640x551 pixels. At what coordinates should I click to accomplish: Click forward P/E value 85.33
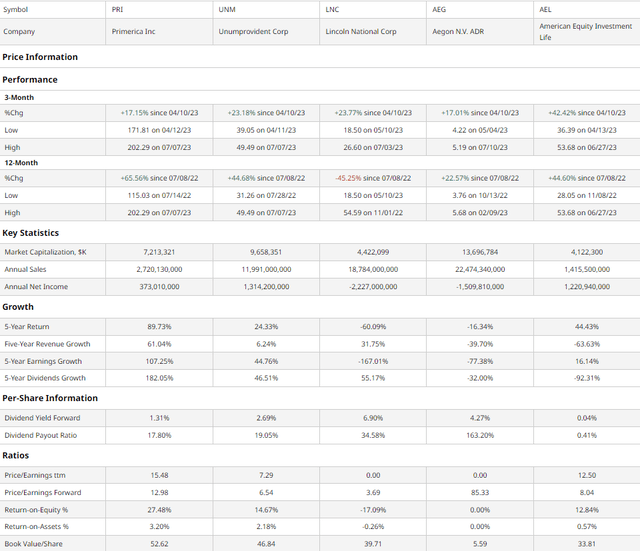[x=480, y=493]
